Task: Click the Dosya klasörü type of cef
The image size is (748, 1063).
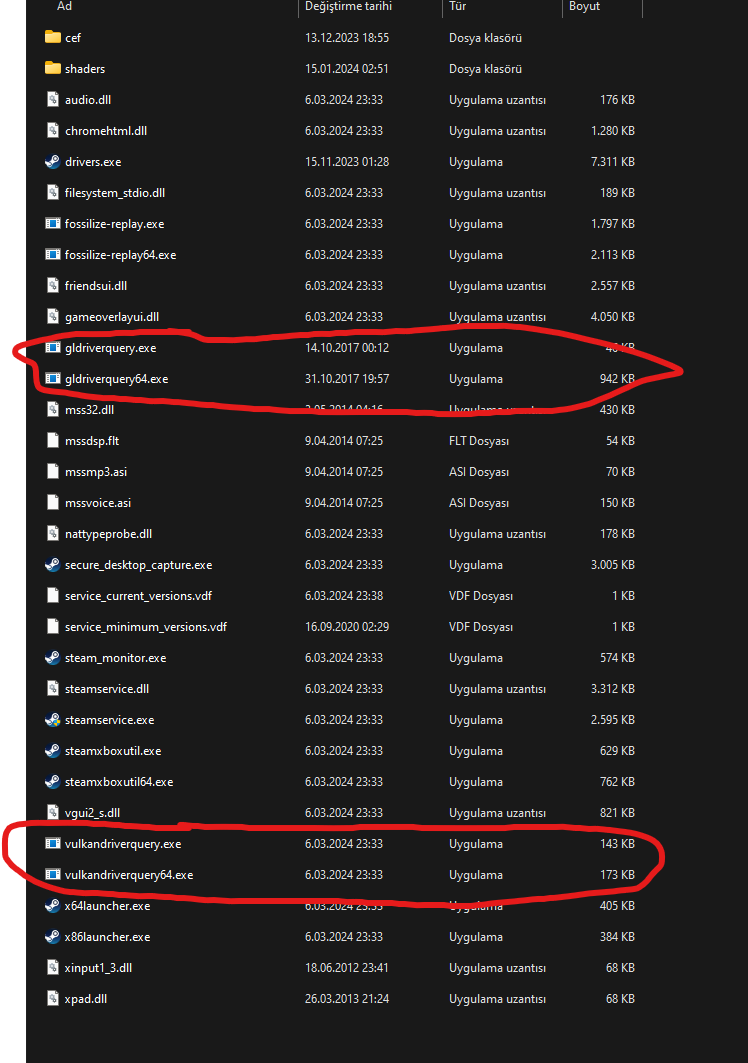Action: (486, 38)
